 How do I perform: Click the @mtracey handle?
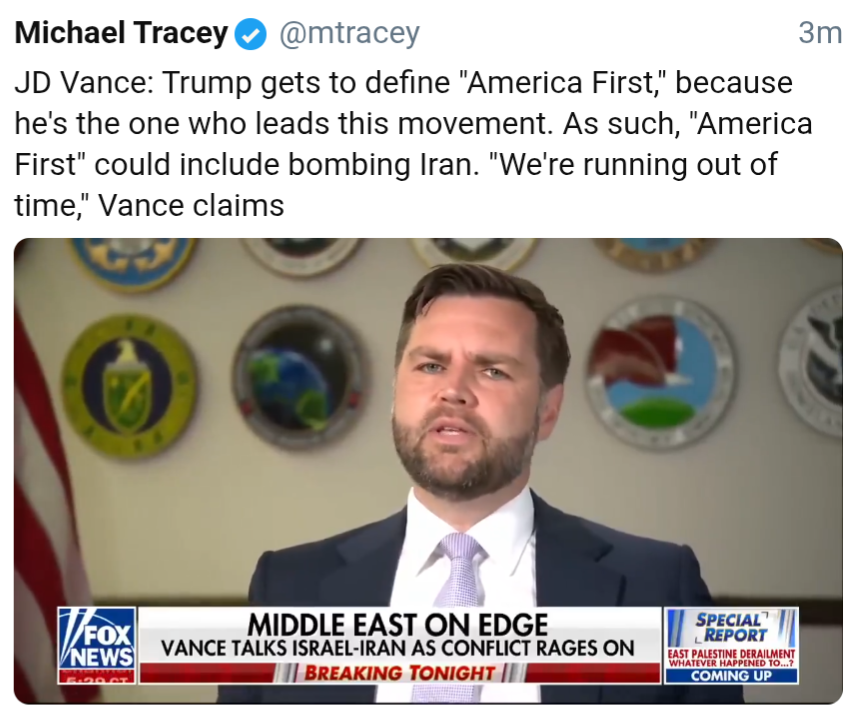(x=350, y=34)
